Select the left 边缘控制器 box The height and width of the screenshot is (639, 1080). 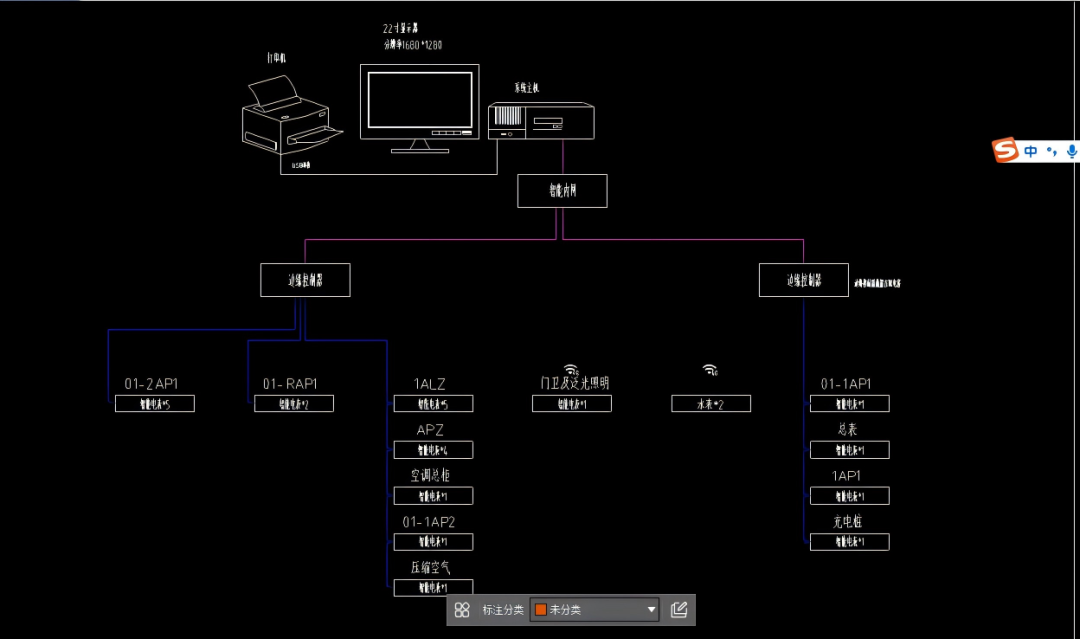click(304, 280)
